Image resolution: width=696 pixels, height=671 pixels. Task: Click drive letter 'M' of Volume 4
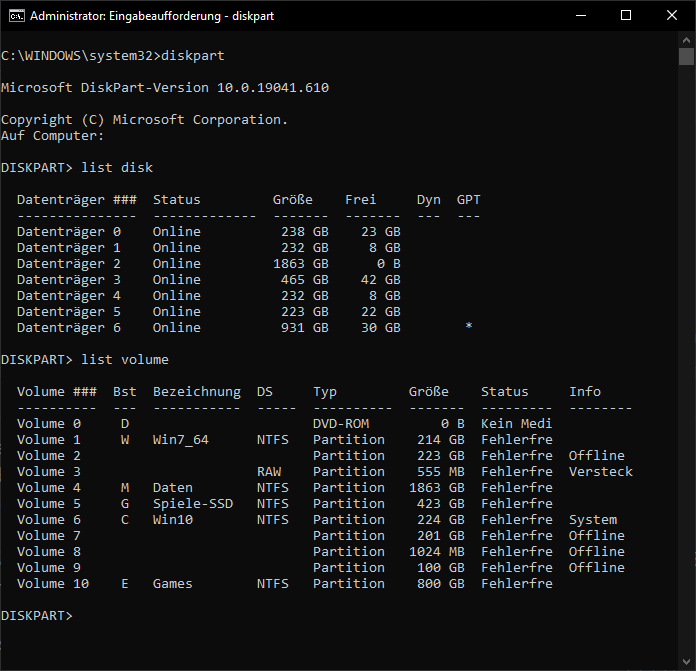pyautogui.click(x=125, y=487)
